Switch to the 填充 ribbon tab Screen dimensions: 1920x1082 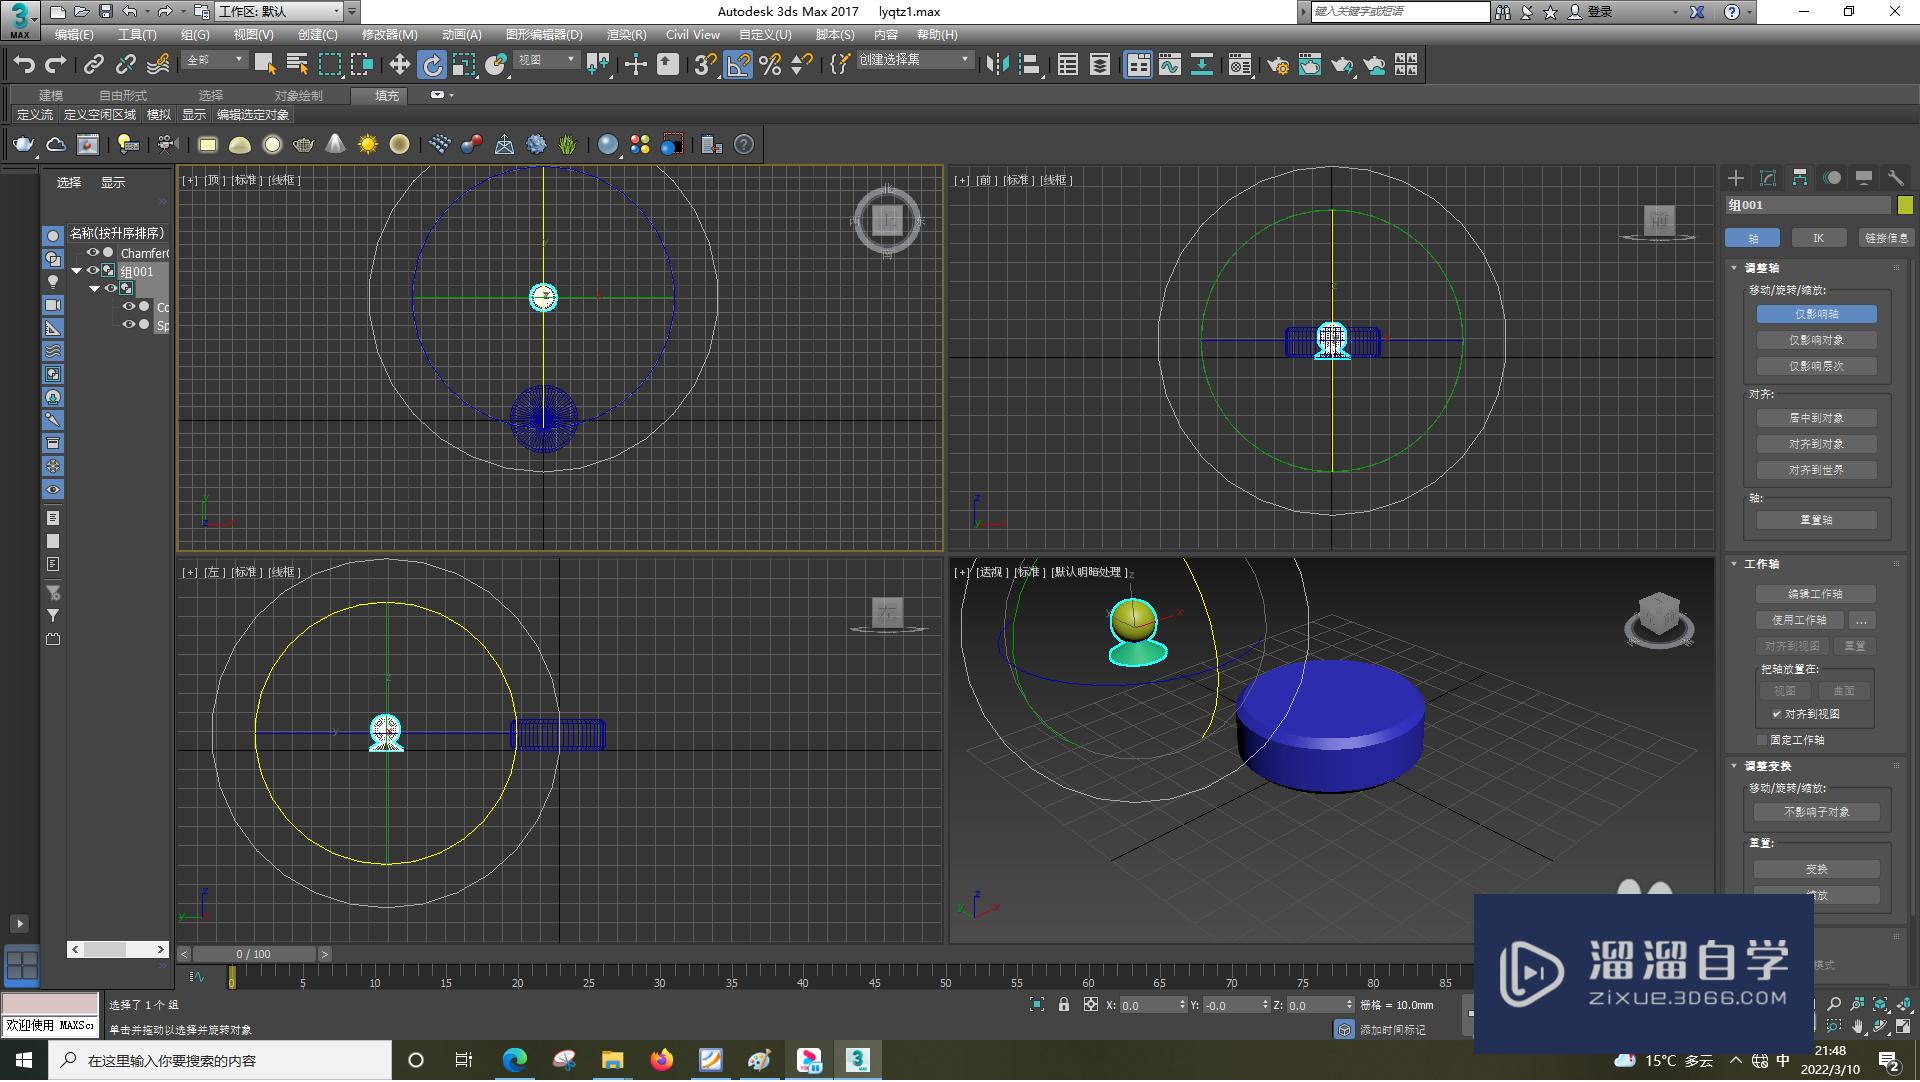point(387,96)
